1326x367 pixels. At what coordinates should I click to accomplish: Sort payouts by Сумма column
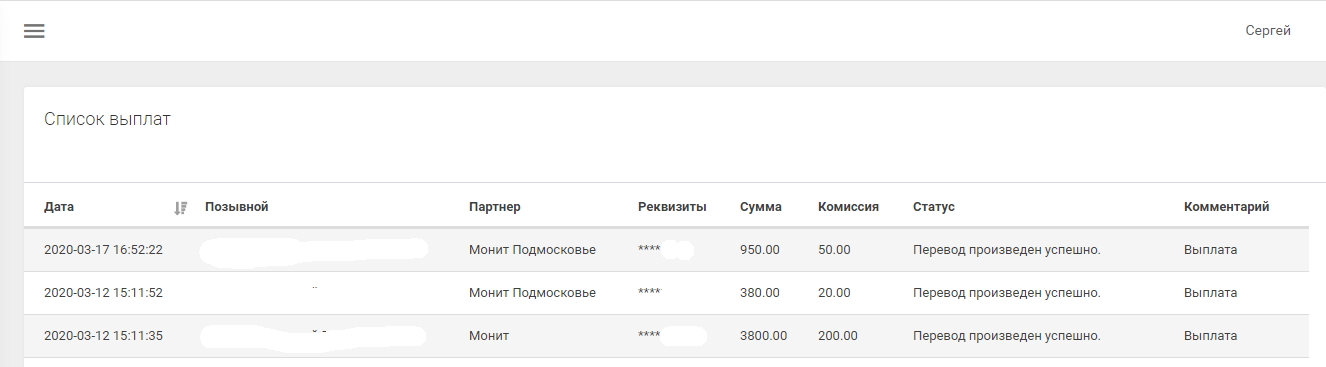(761, 207)
